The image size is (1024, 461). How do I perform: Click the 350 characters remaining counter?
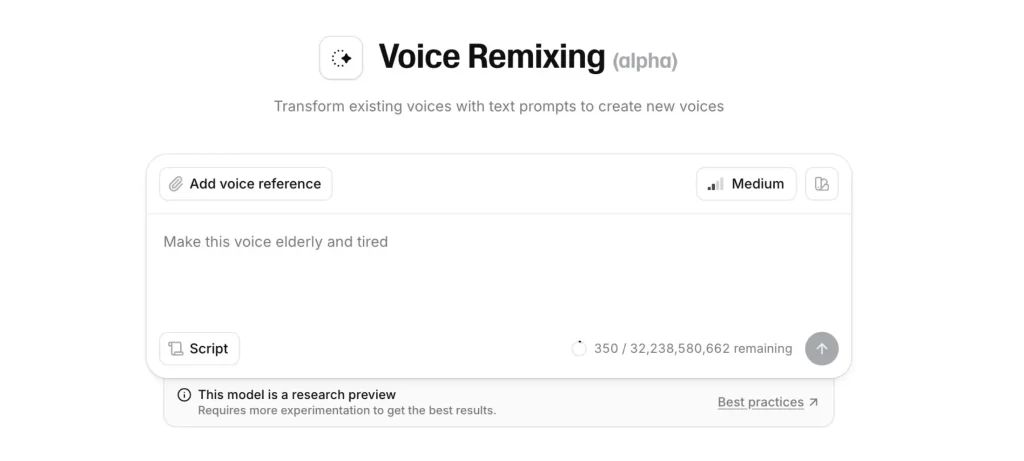tap(692, 349)
